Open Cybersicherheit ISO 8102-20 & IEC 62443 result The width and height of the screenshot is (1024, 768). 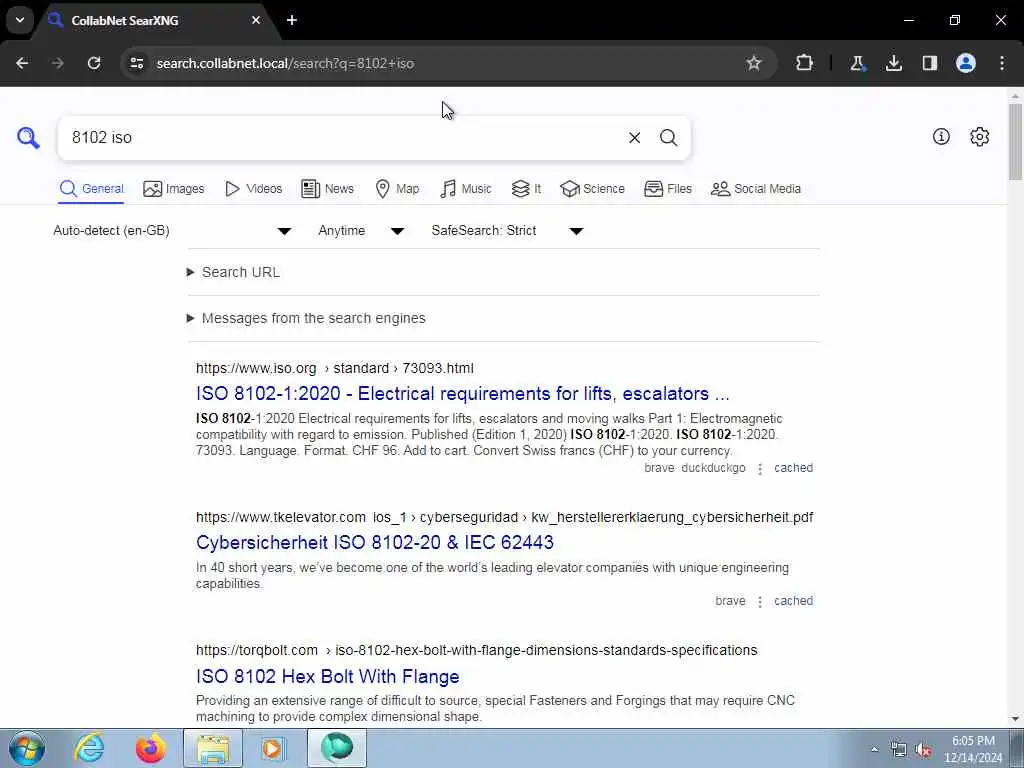[375, 543]
